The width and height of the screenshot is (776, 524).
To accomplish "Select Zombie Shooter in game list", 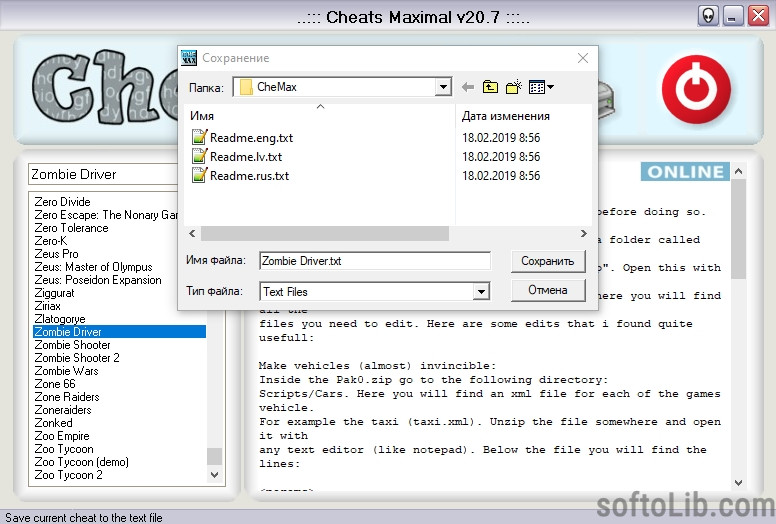I will coord(72,345).
